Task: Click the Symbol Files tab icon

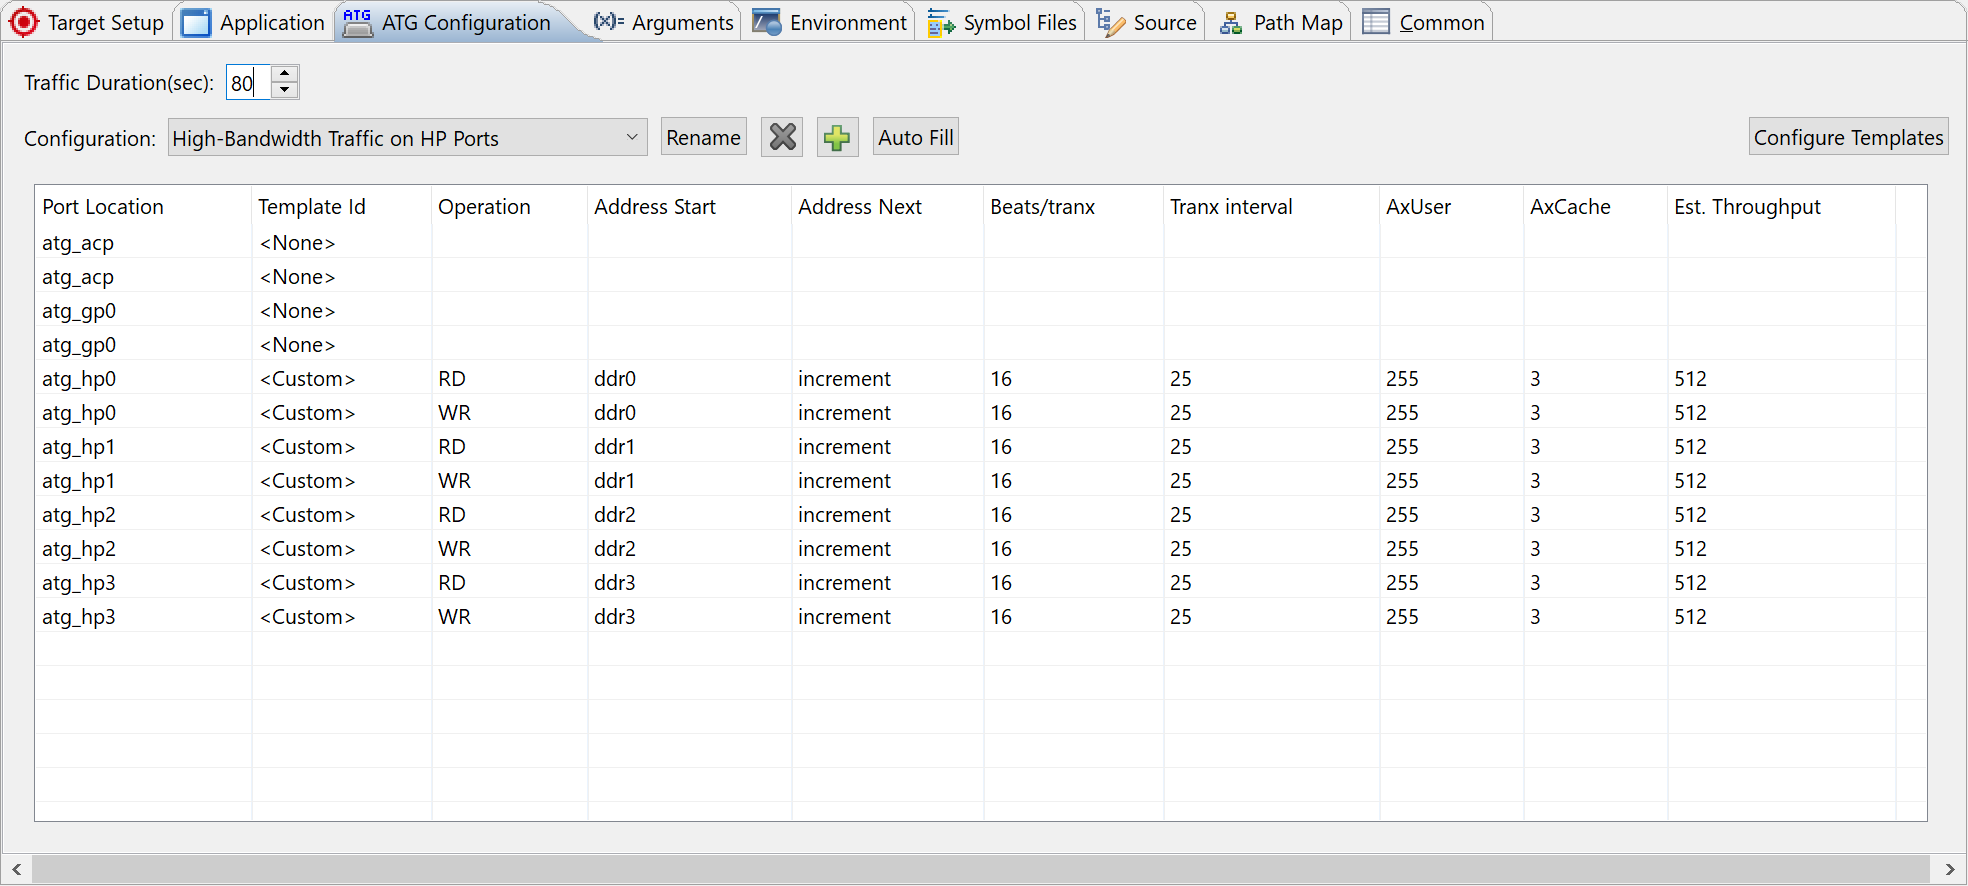Action: coord(940,22)
